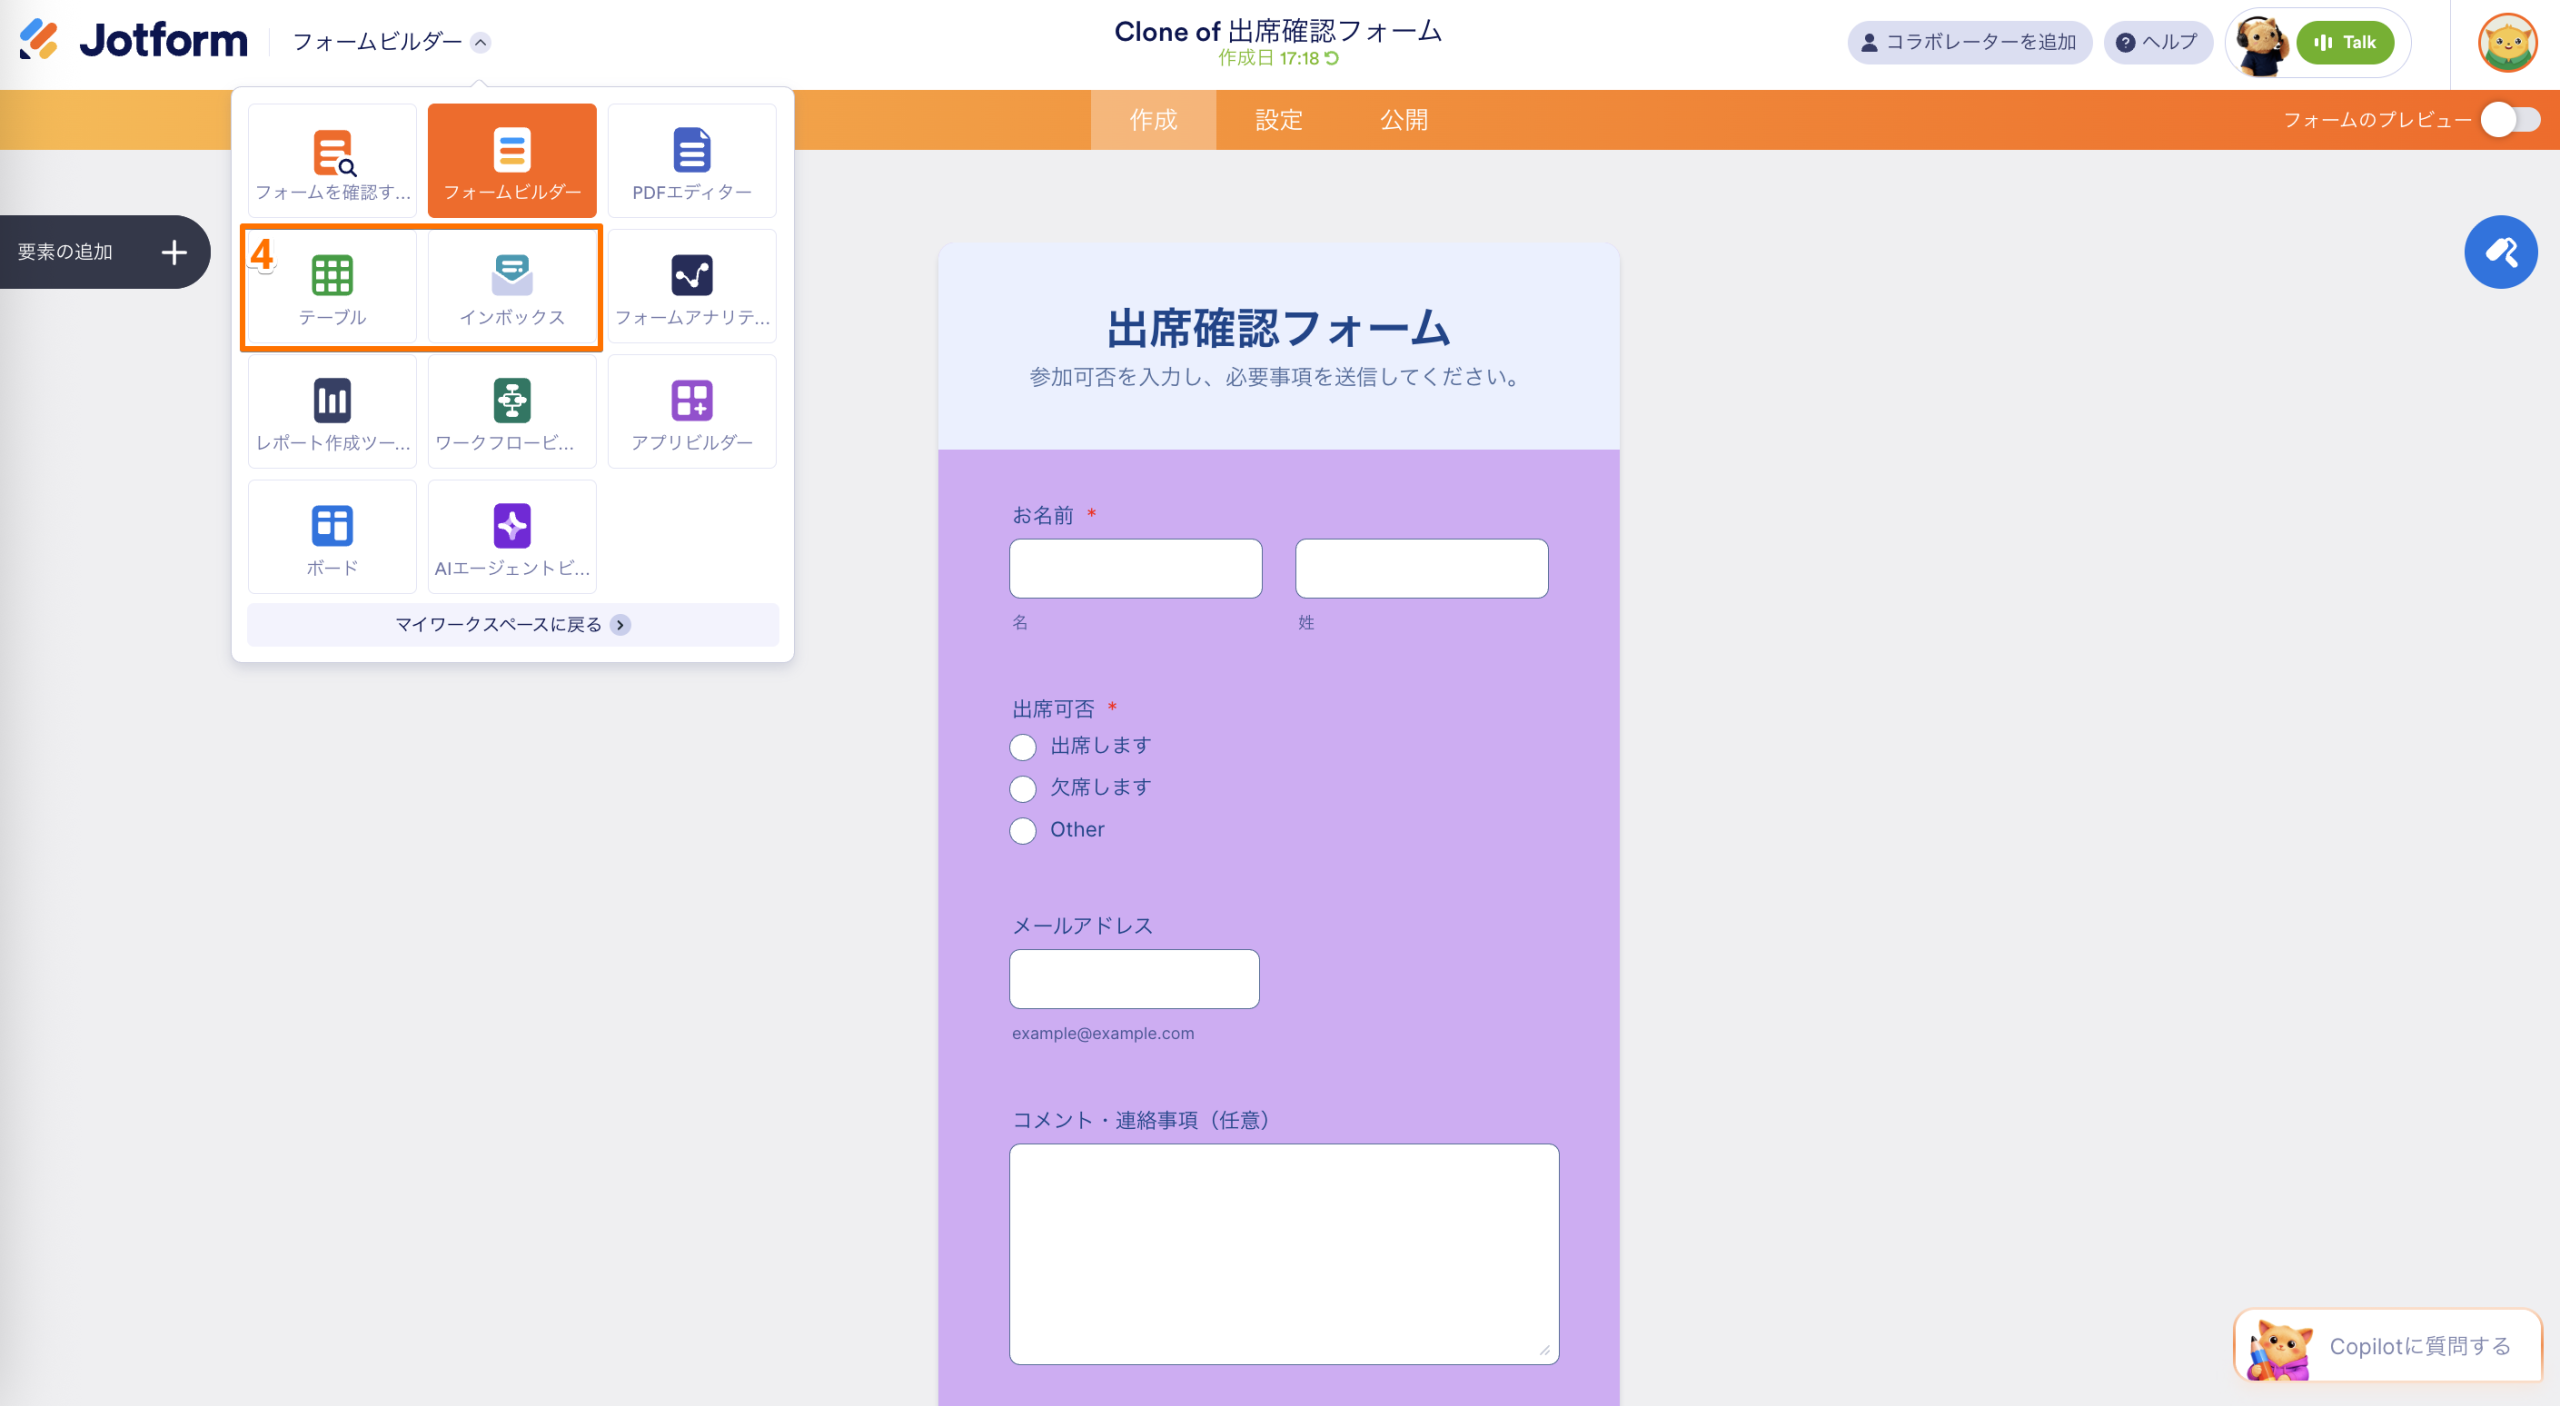Switch to the 公開 tab
Image resolution: width=2560 pixels, height=1406 pixels.
pos(1404,120)
